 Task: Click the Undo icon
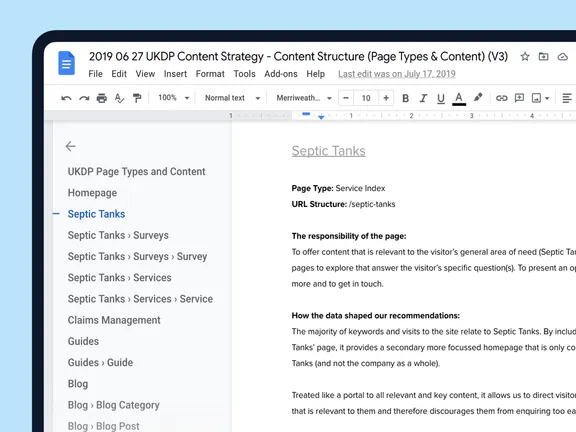tap(66, 98)
